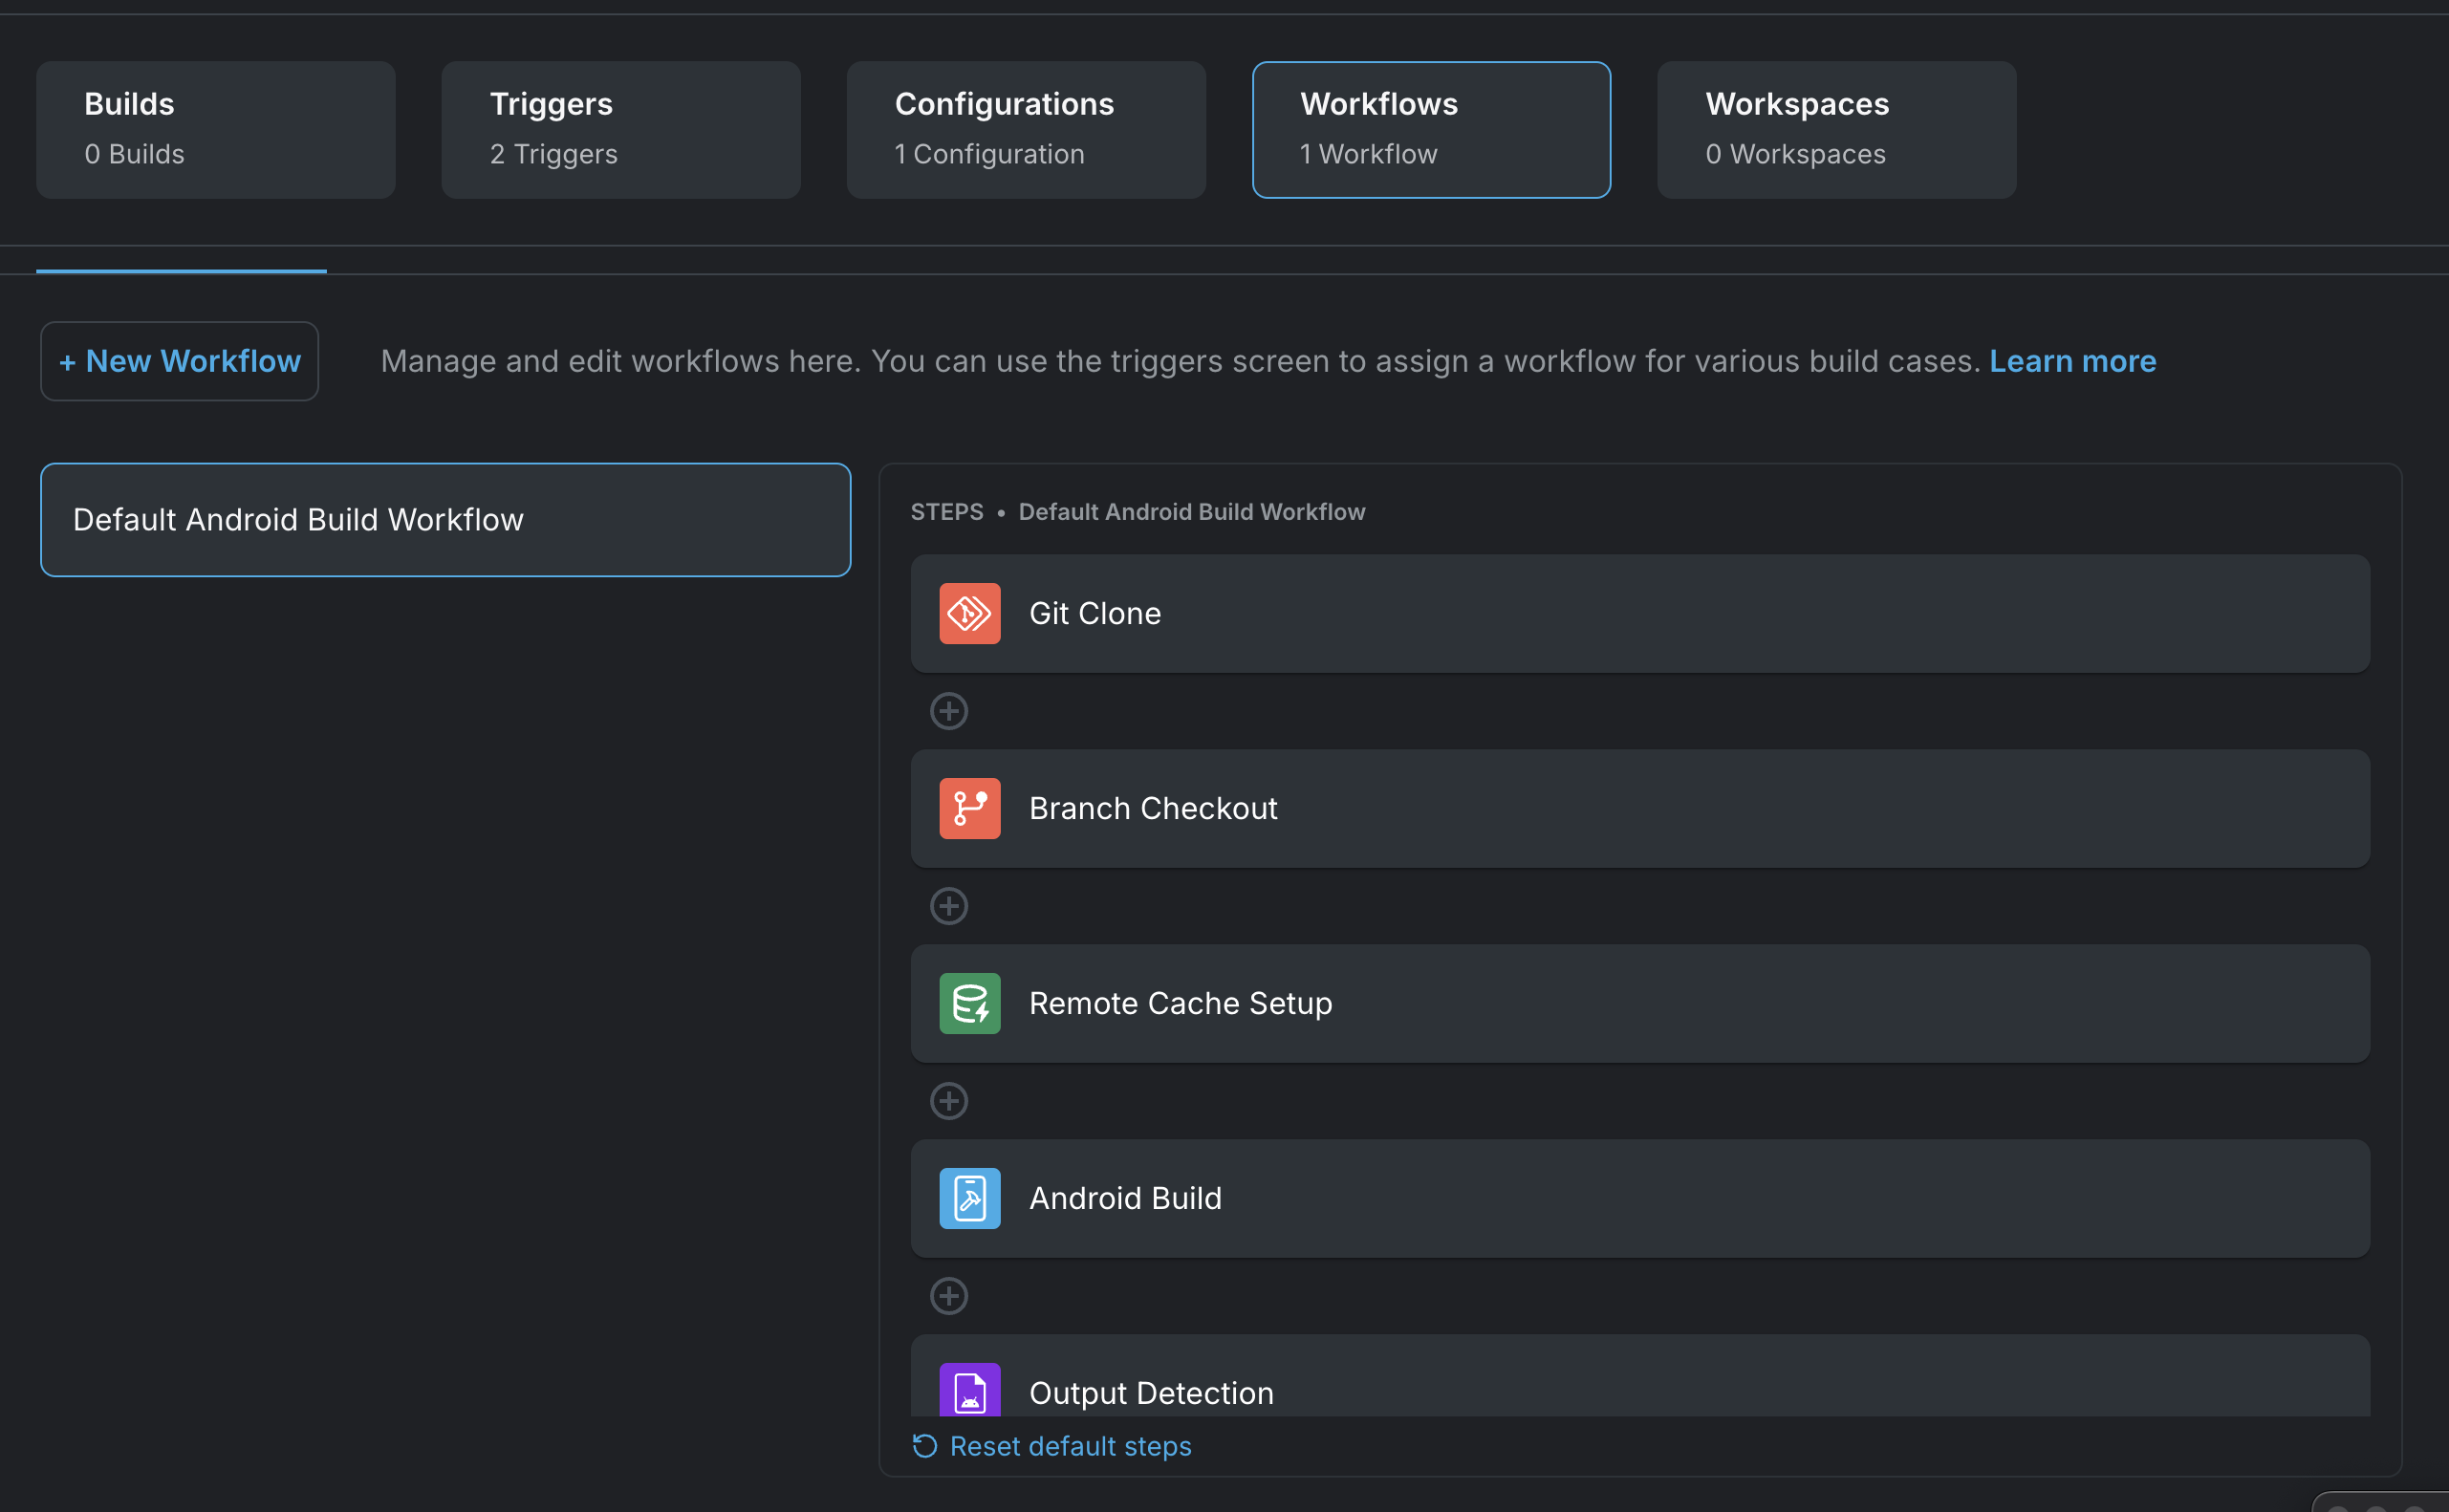Add a step after Branch Checkout

pos(949,905)
